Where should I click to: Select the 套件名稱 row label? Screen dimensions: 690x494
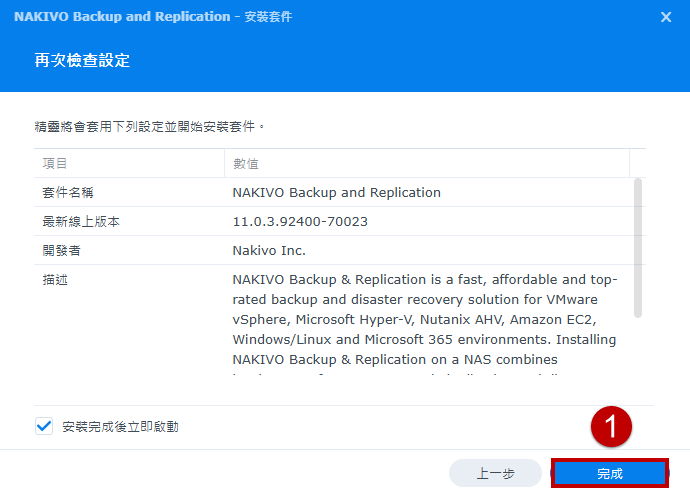tap(68, 193)
